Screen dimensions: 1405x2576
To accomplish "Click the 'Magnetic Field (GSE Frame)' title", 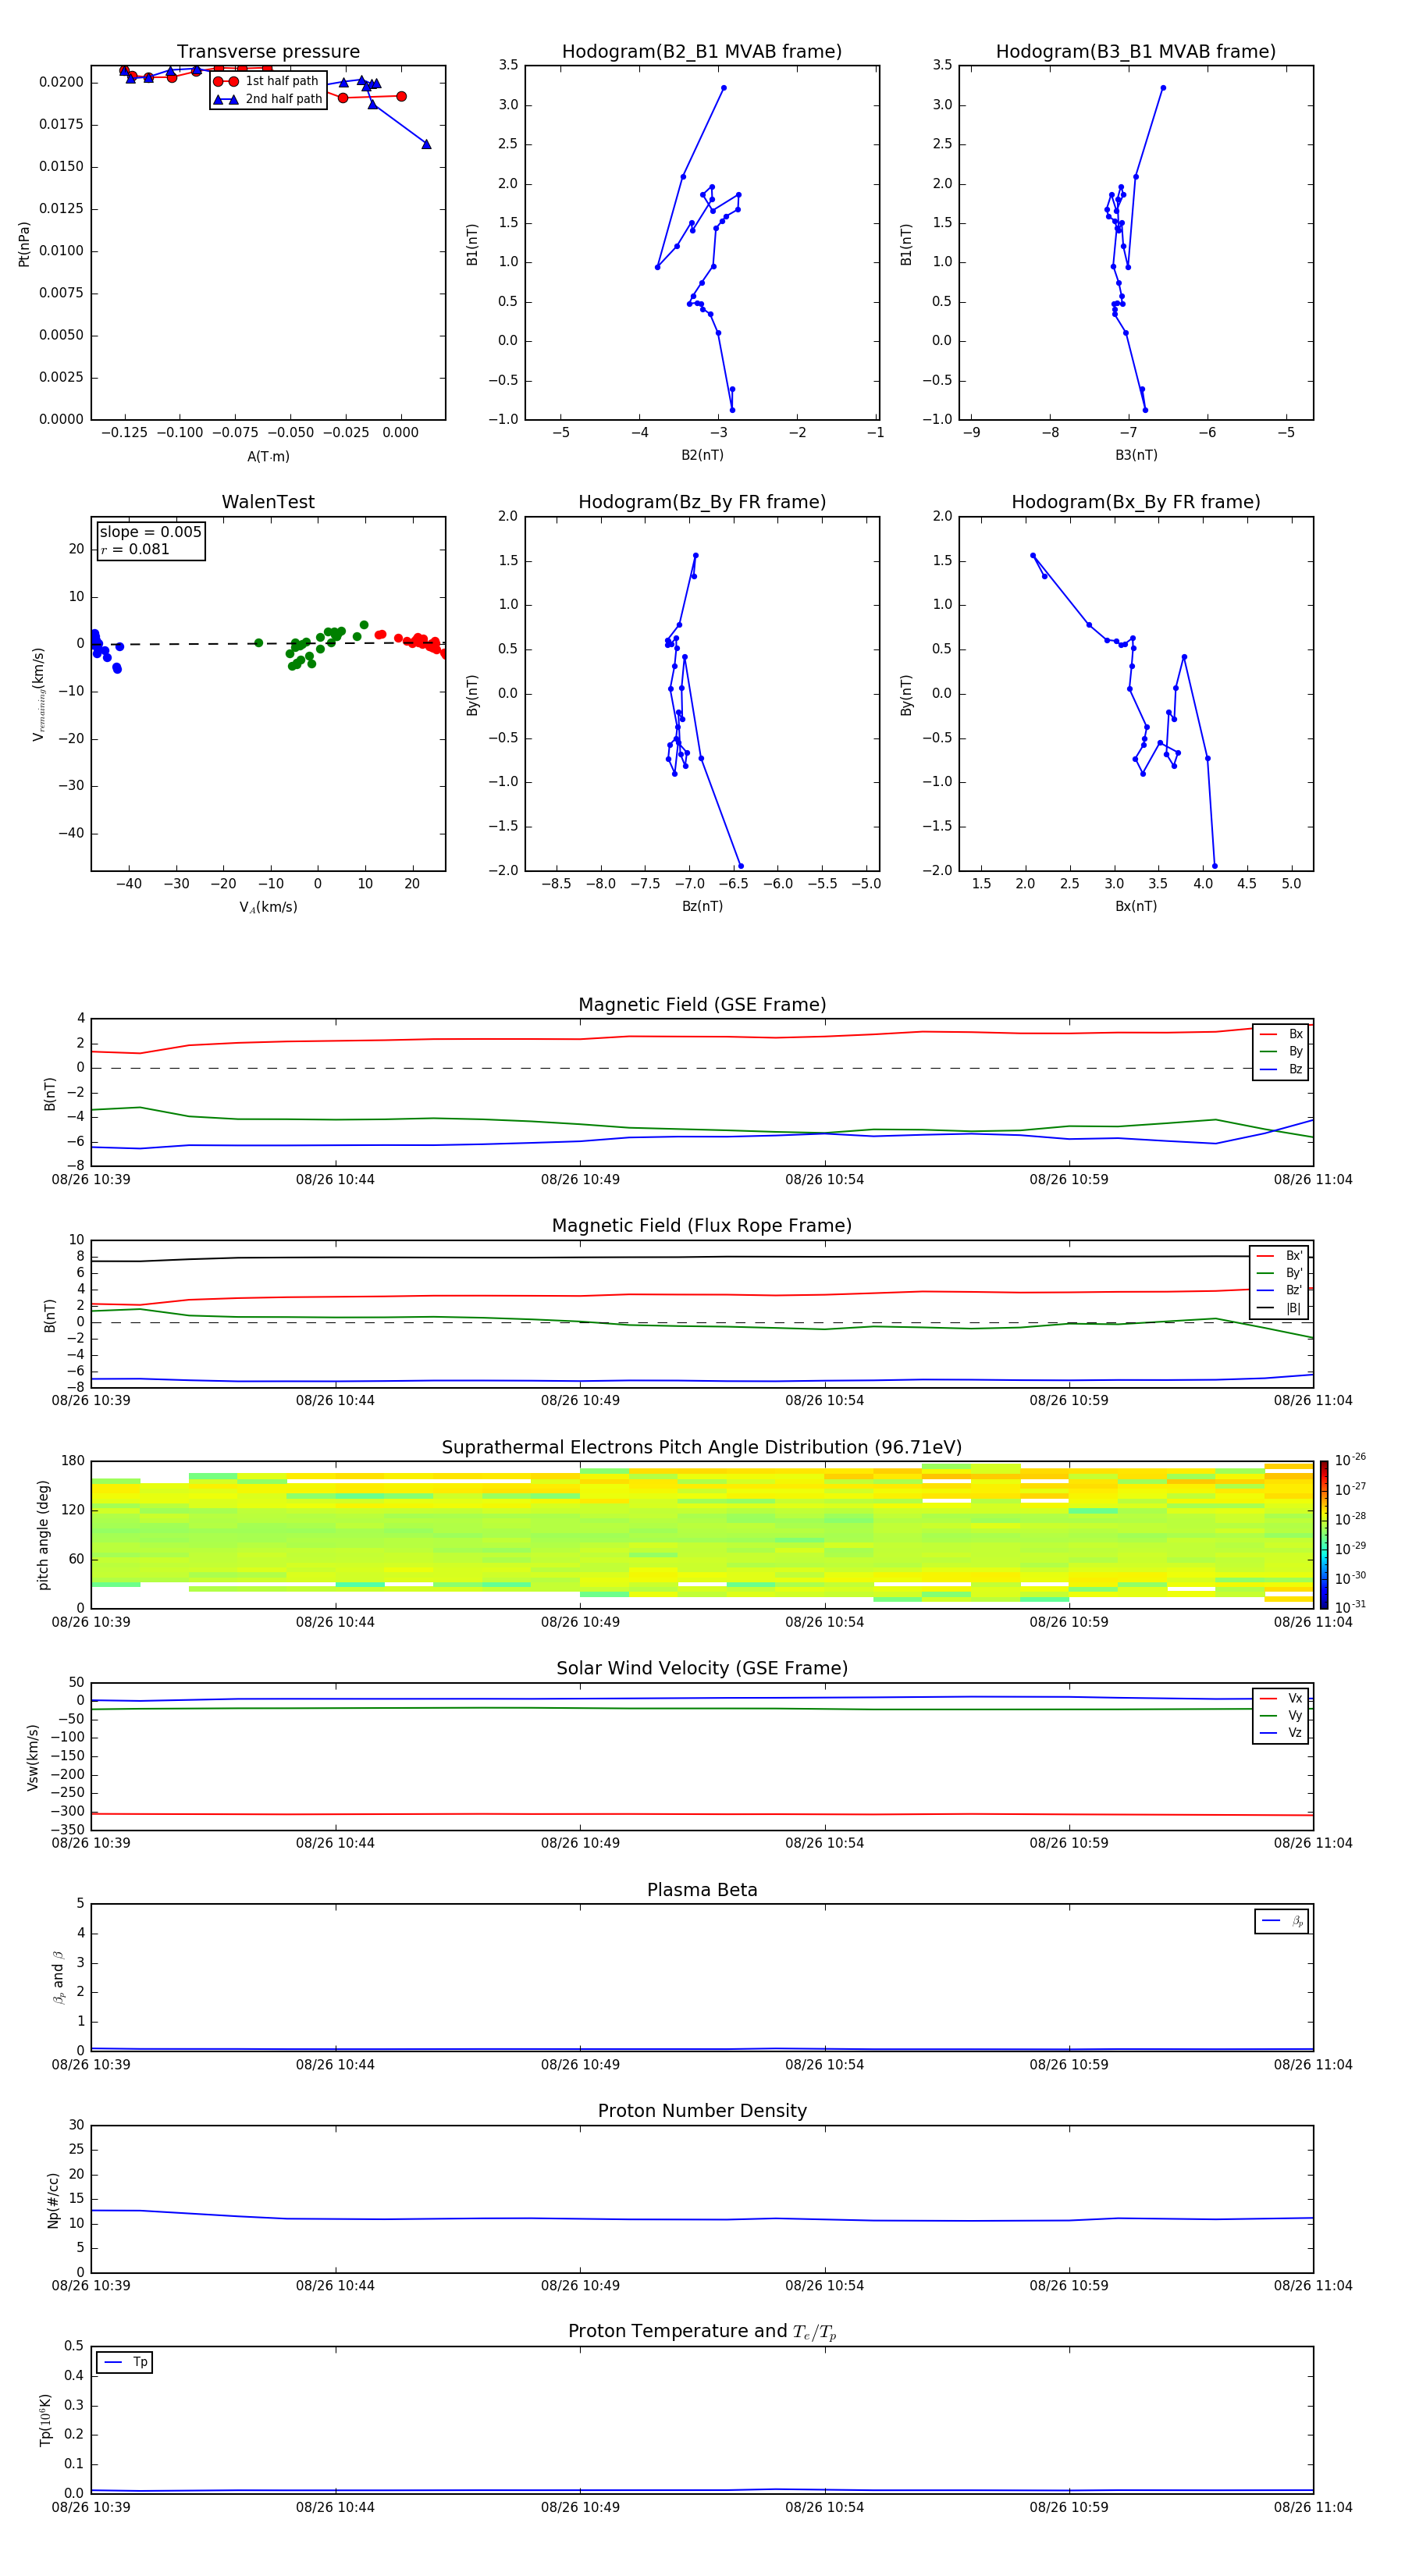I will 702,1004.
